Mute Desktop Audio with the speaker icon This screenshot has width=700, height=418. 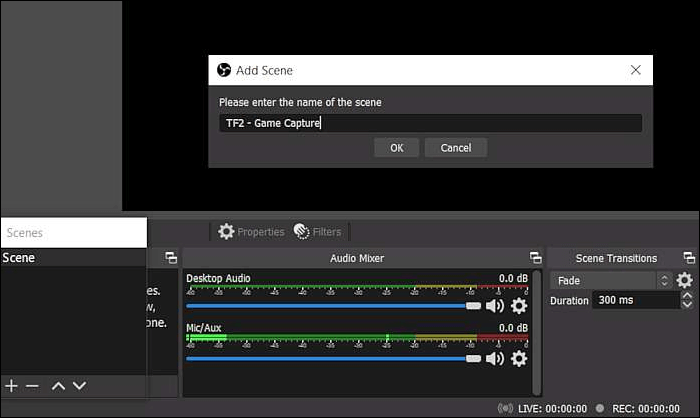coord(495,306)
